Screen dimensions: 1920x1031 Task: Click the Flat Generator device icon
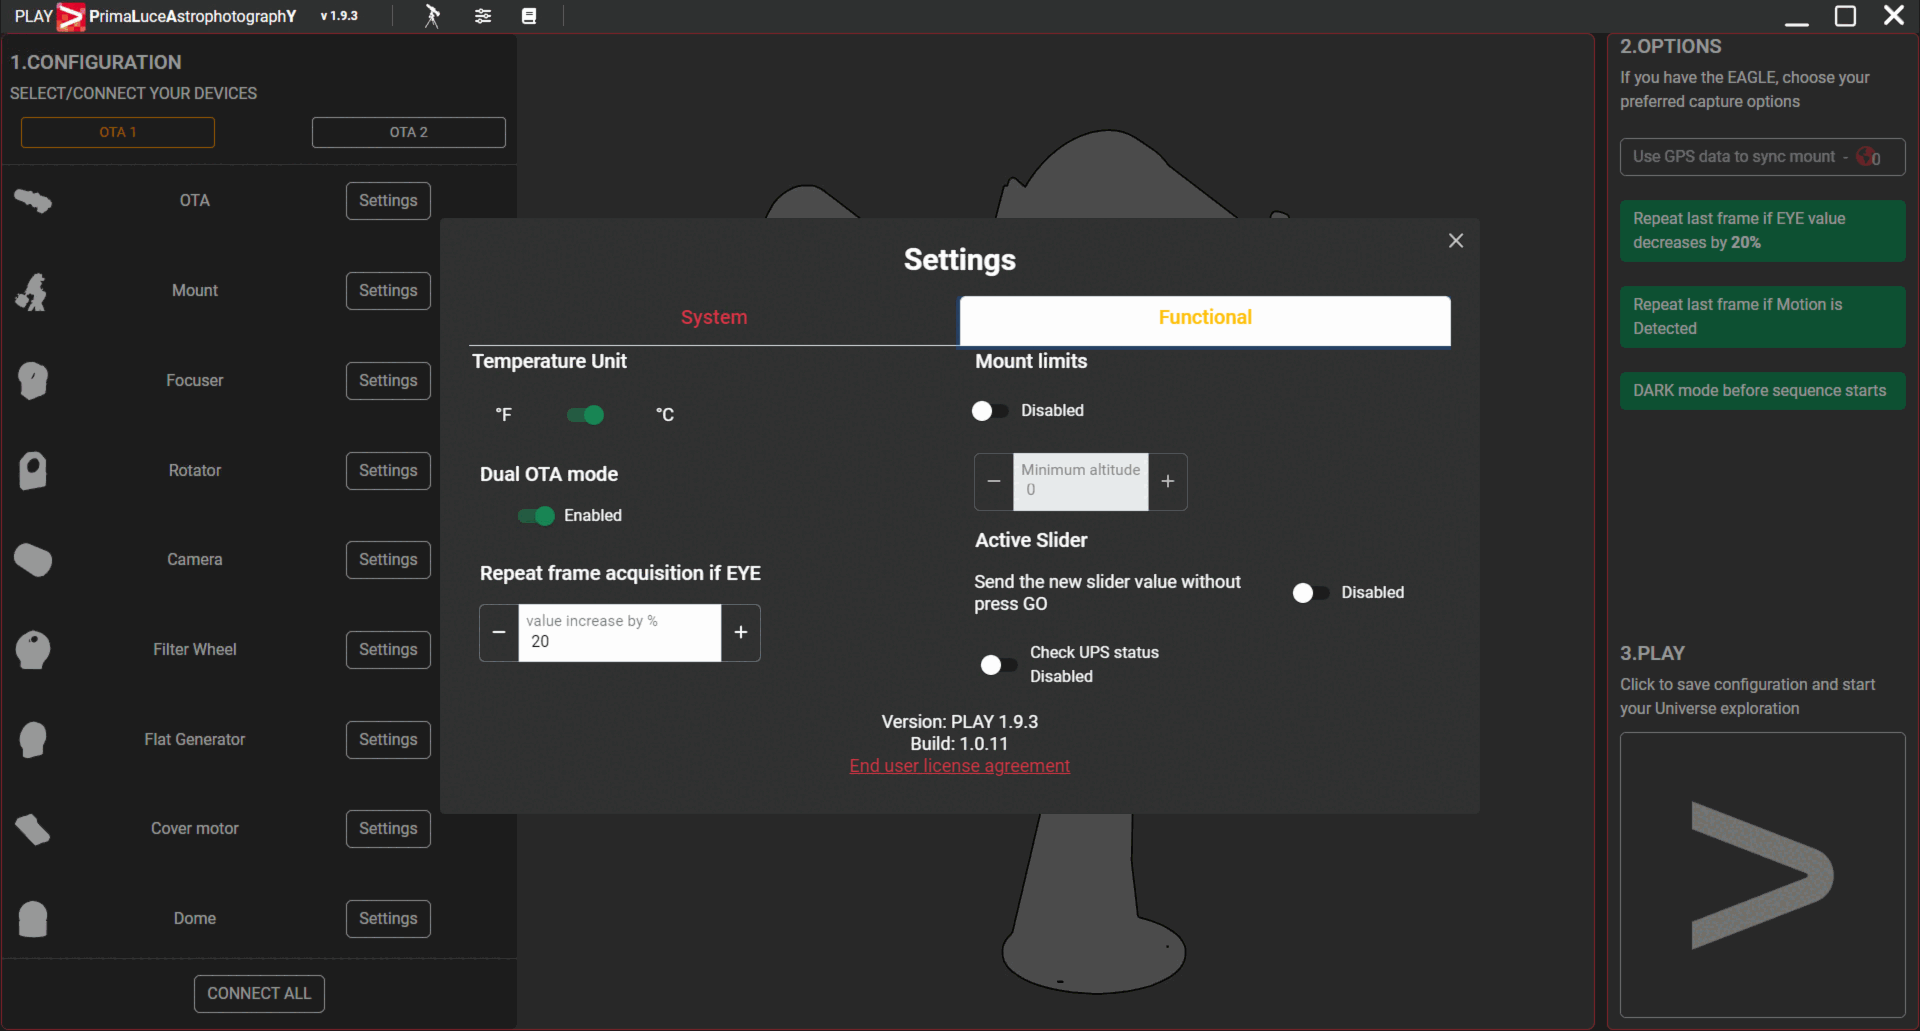pyautogui.click(x=33, y=740)
